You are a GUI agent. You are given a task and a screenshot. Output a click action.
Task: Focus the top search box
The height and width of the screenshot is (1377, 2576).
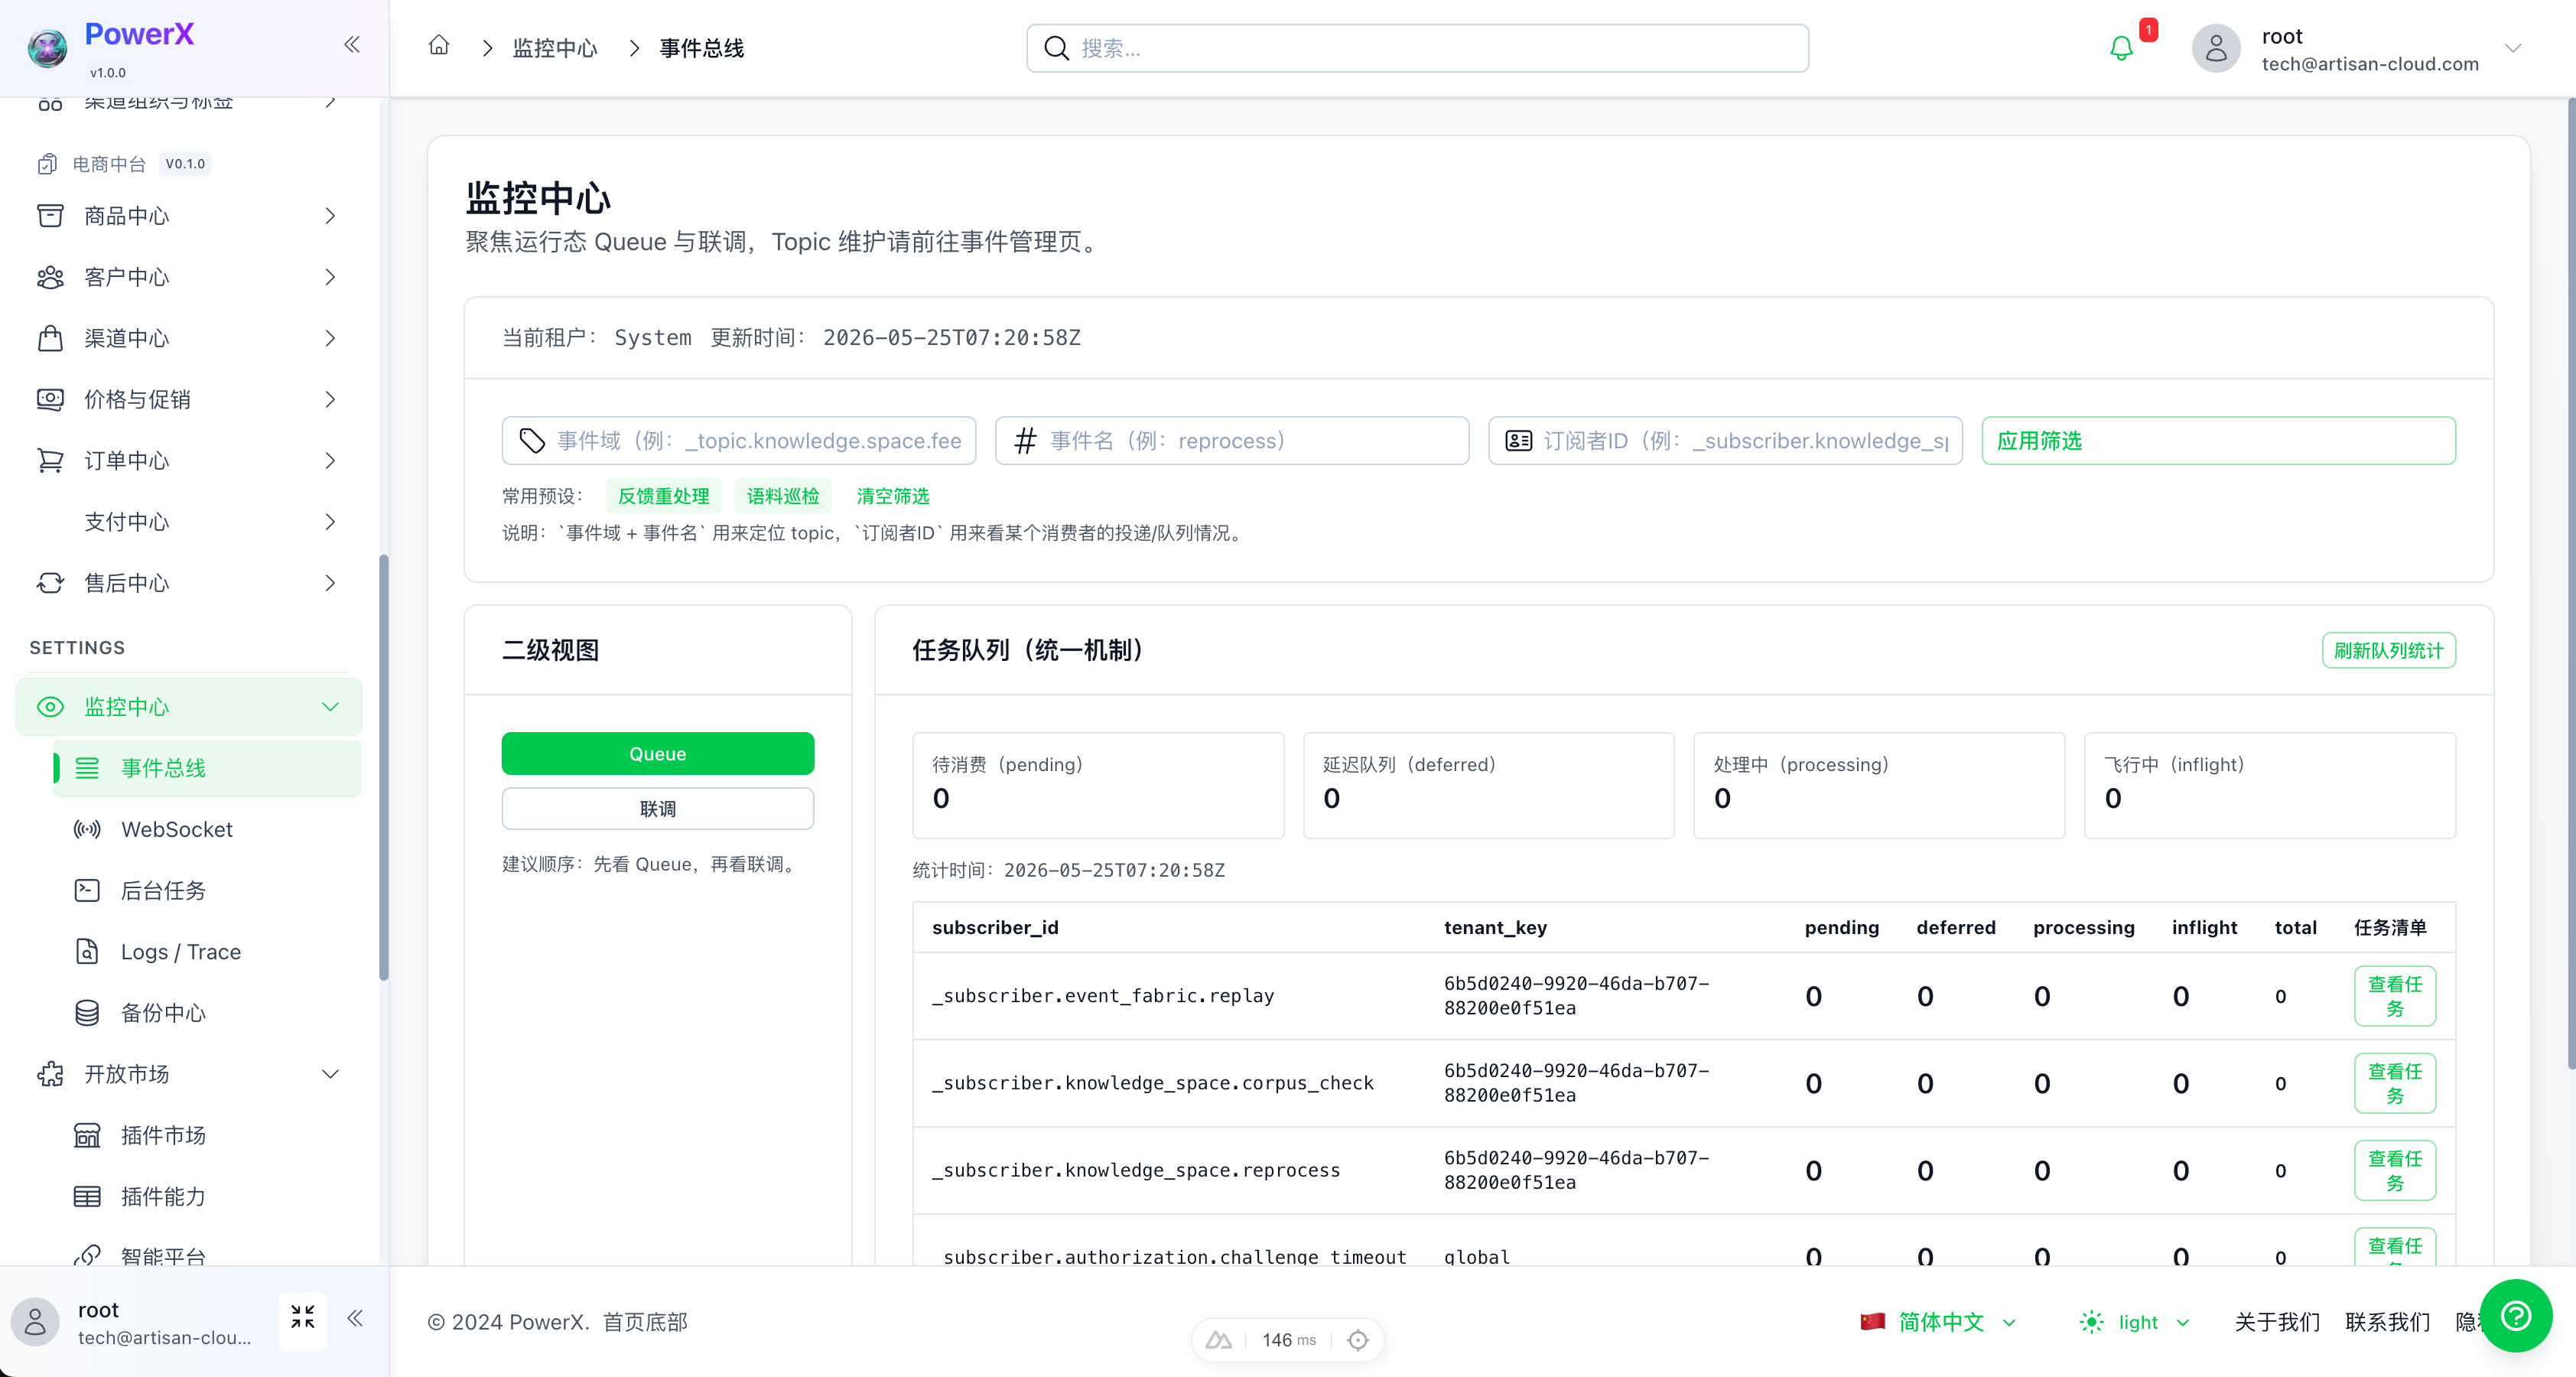(x=1417, y=48)
